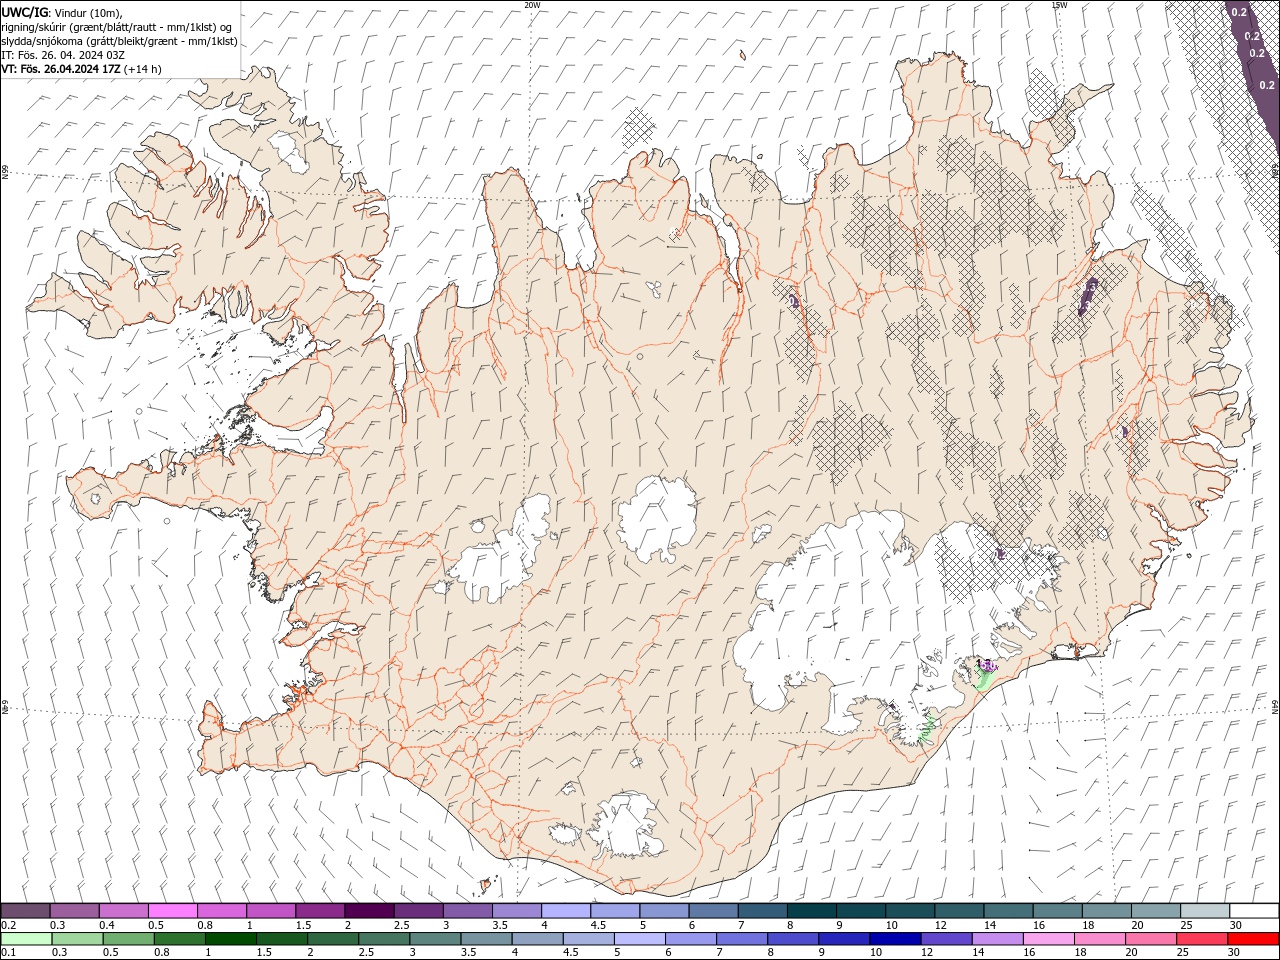This screenshot has height=960, width=1280.
Task: Pick the bright red swatch ending the bottom legend
Action: [1253, 939]
